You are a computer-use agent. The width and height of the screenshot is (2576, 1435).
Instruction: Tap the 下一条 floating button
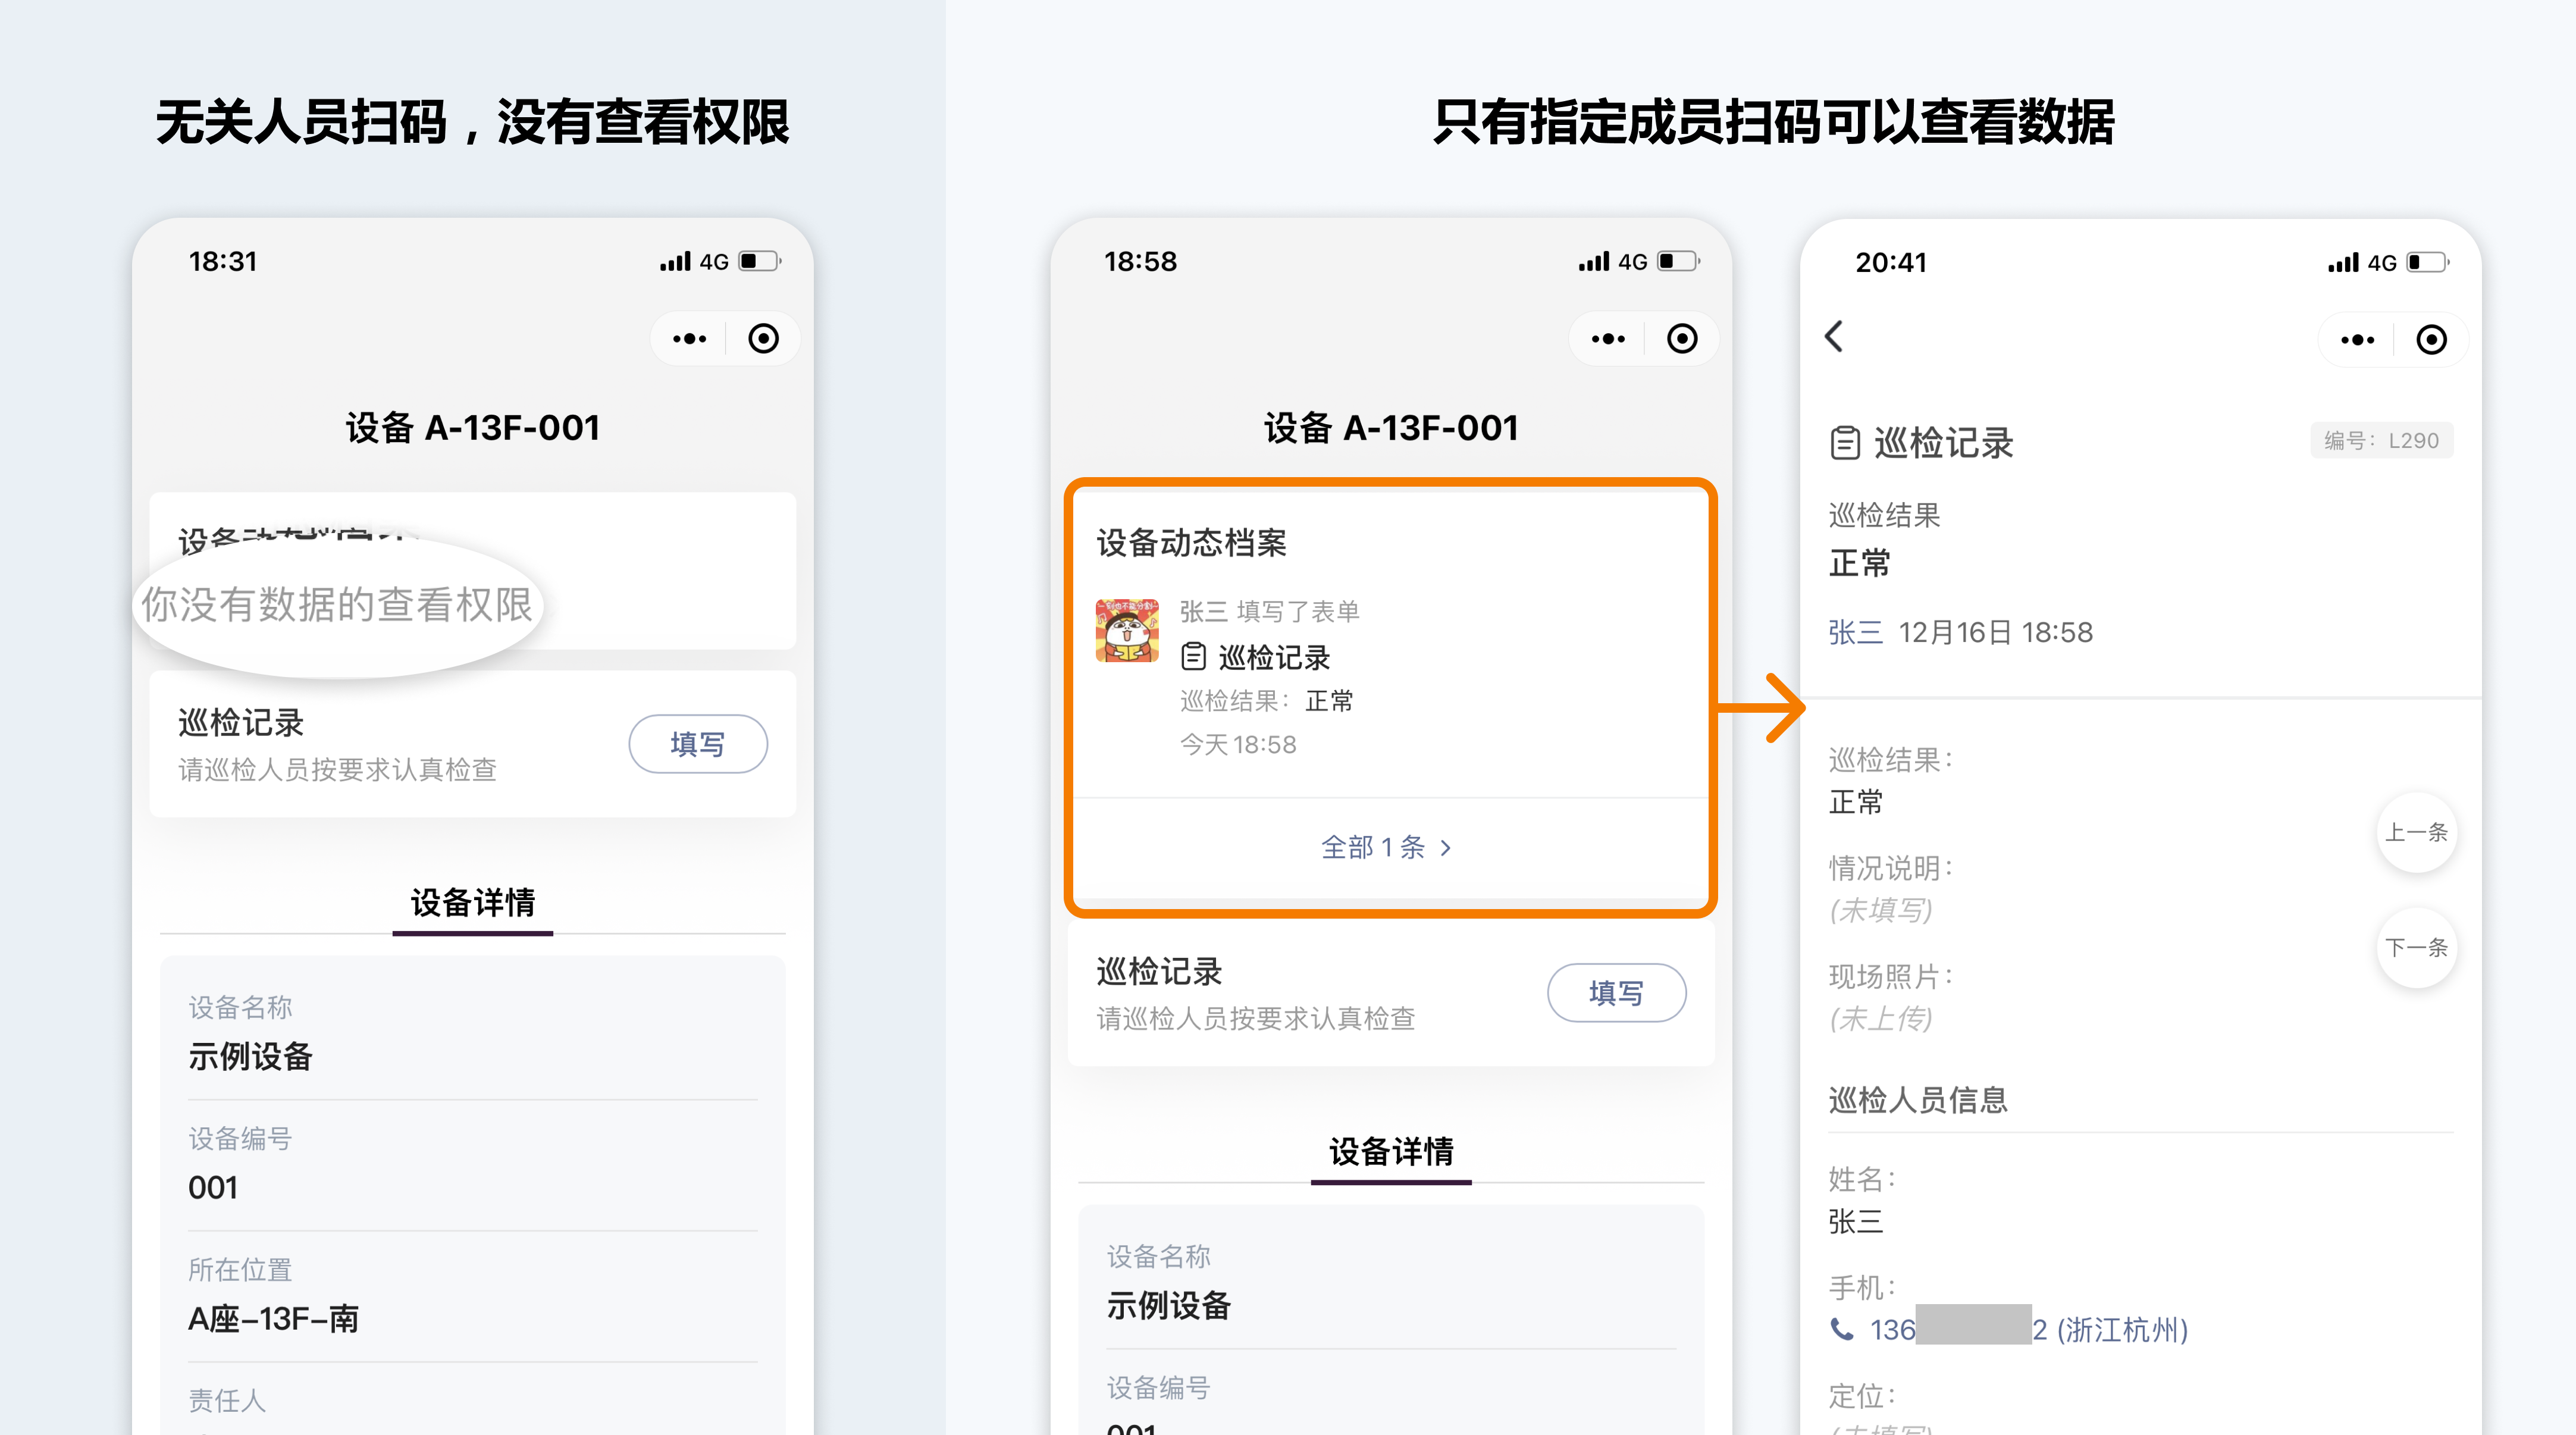(x=2416, y=947)
